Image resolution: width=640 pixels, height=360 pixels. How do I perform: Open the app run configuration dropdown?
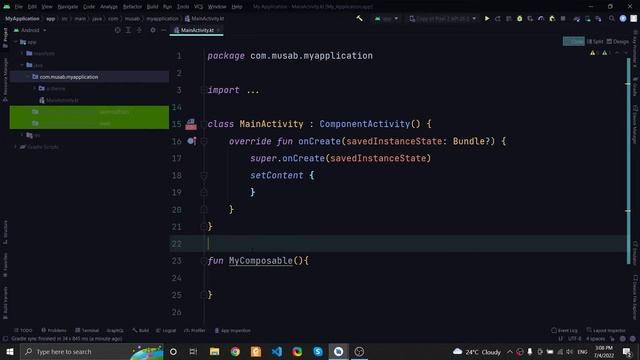(386, 18)
